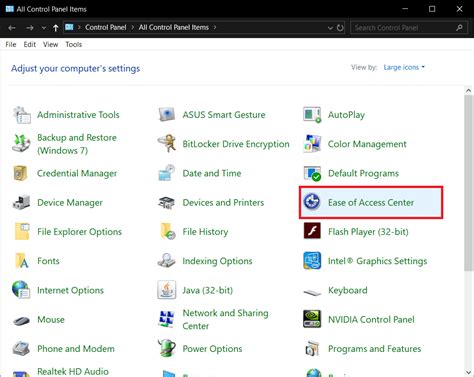This screenshot has height=377, width=474.
Task: Open the Device Manager icon
Action: (x=21, y=202)
